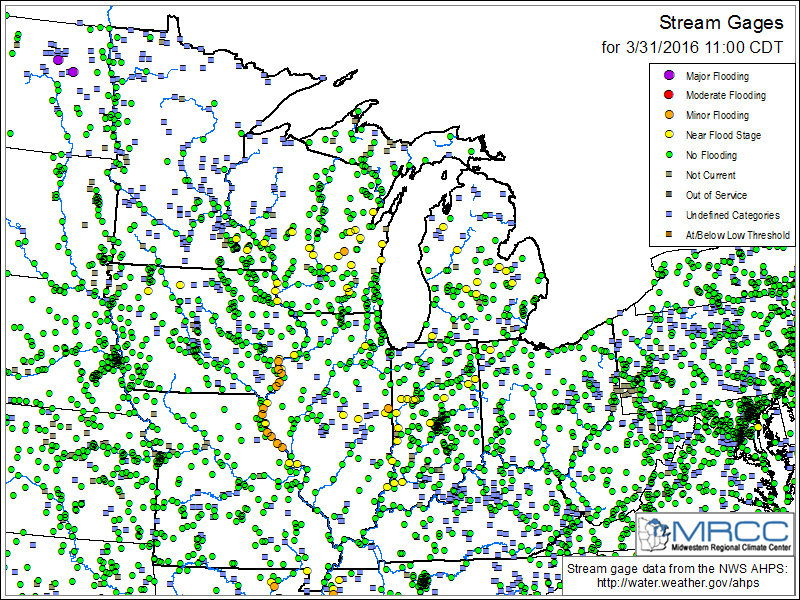Click the 'Undefined Categories' legend label

[733, 215]
